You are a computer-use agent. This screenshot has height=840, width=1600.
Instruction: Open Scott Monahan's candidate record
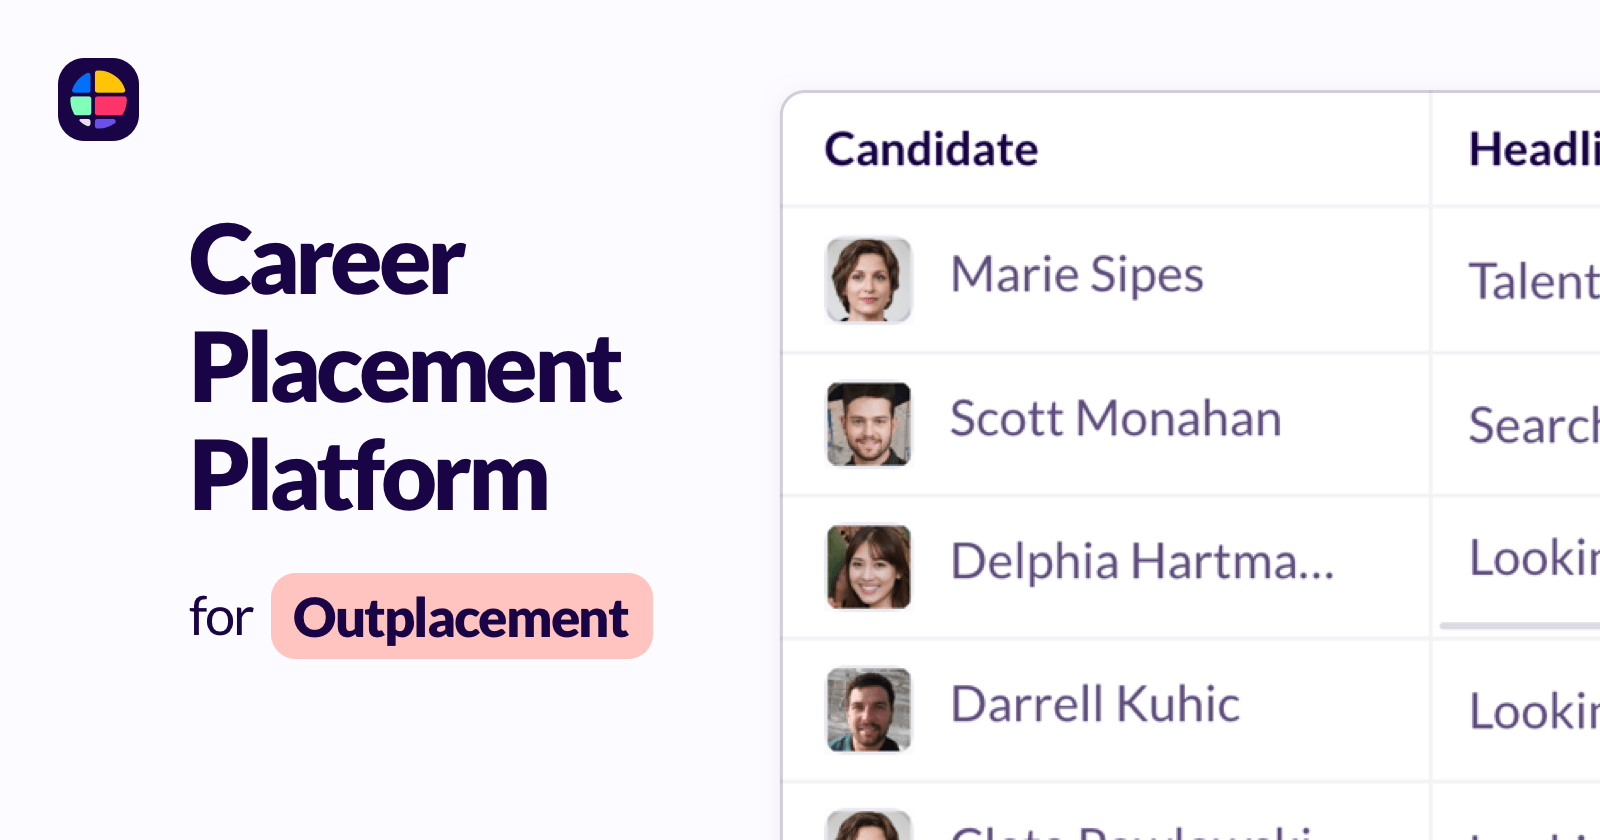pos(1115,420)
